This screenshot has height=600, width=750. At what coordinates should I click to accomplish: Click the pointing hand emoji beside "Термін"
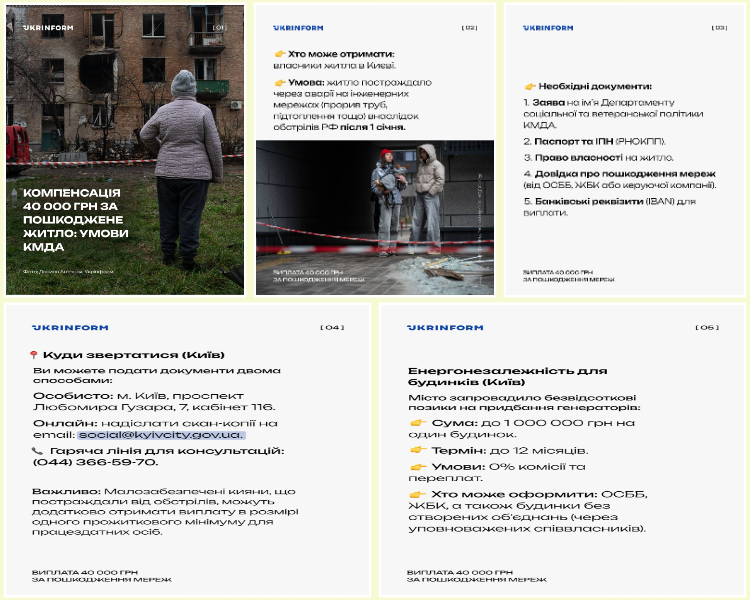click(418, 450)
